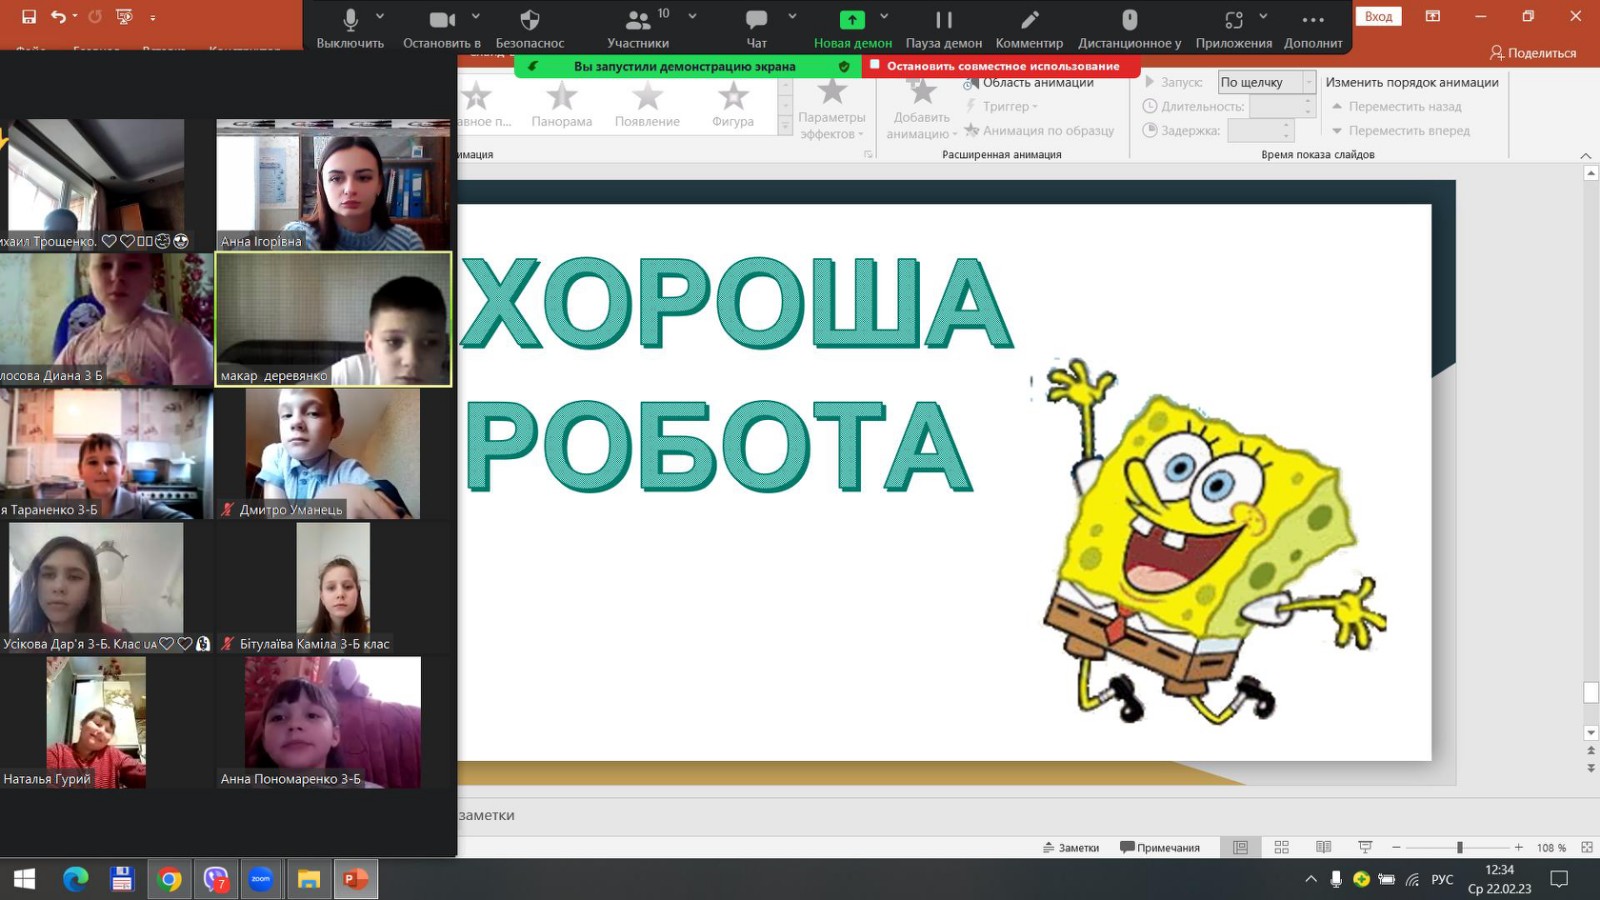Select макар деревянко video thumbnail
This screenshot has height=900, width=1600.
[333, 319]
